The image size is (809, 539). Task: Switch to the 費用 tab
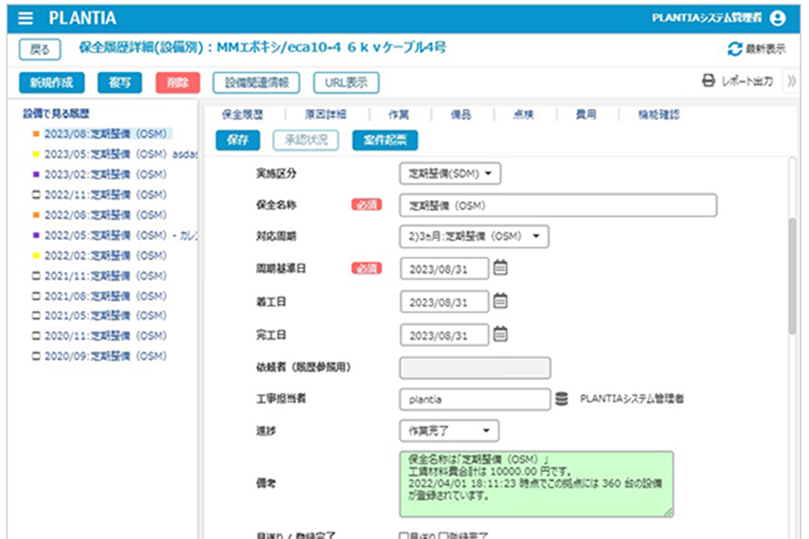point(586,115)
